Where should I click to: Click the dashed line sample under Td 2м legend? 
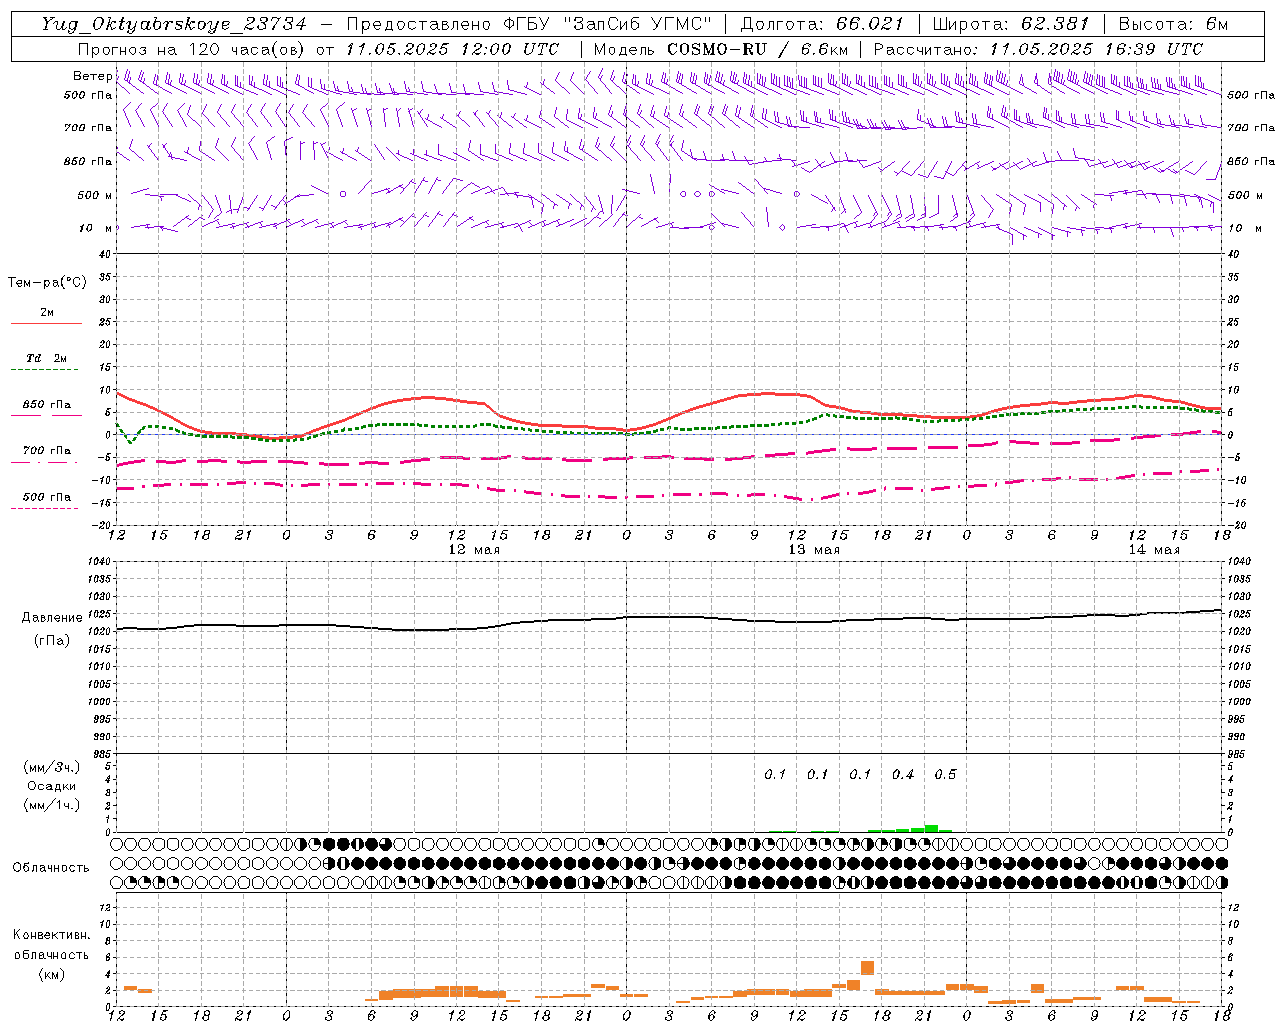tap(44, 370)
